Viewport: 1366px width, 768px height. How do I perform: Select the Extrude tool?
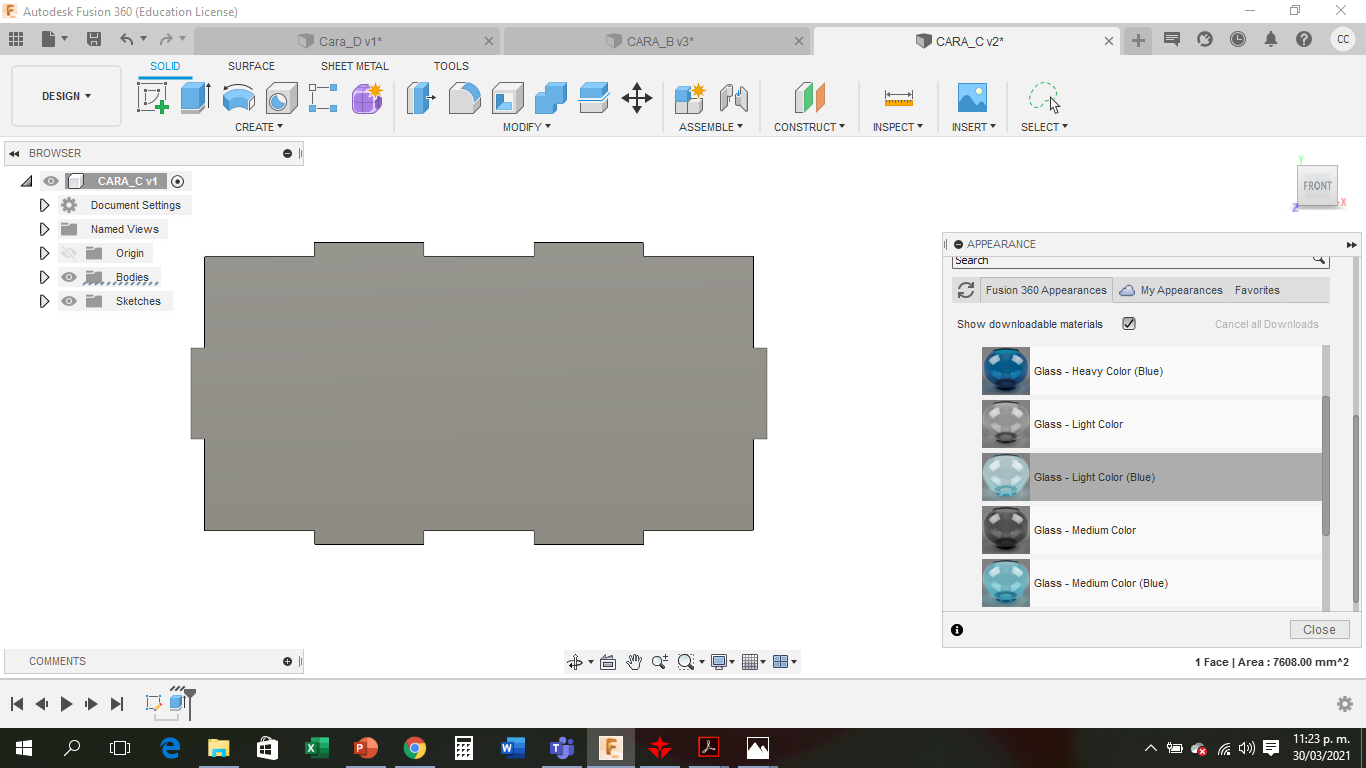[195, 97]
